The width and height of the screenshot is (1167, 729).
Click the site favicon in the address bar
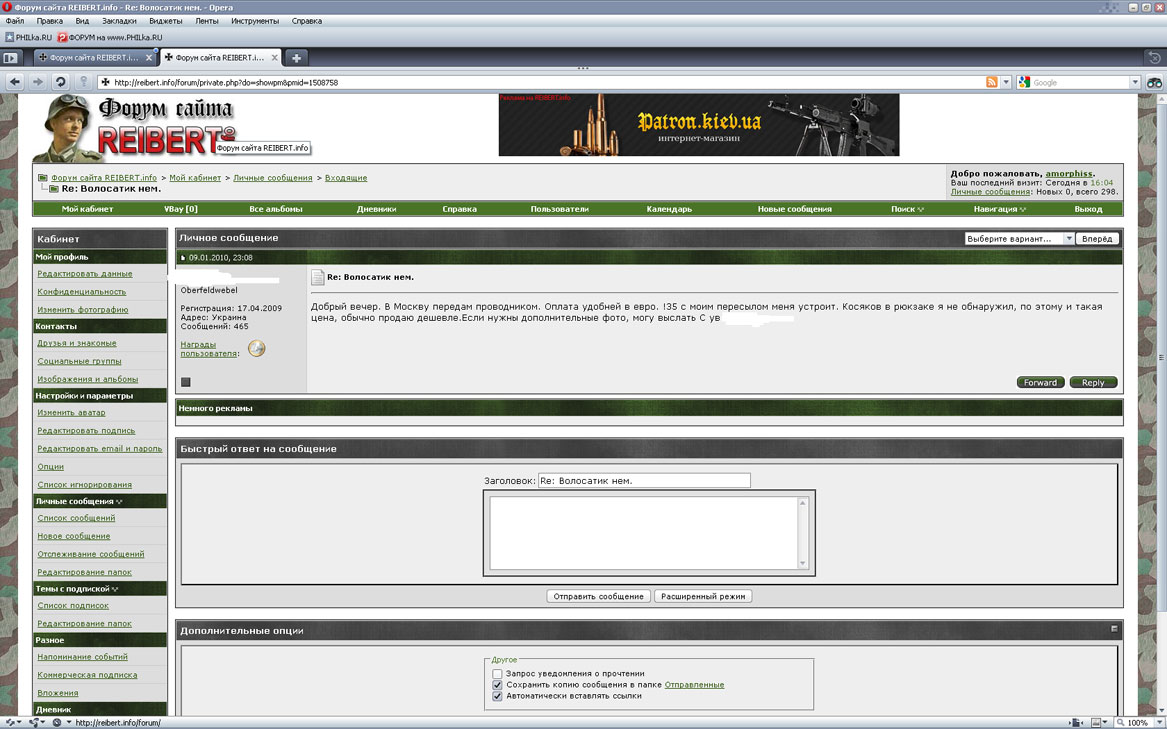pos(105,83)
